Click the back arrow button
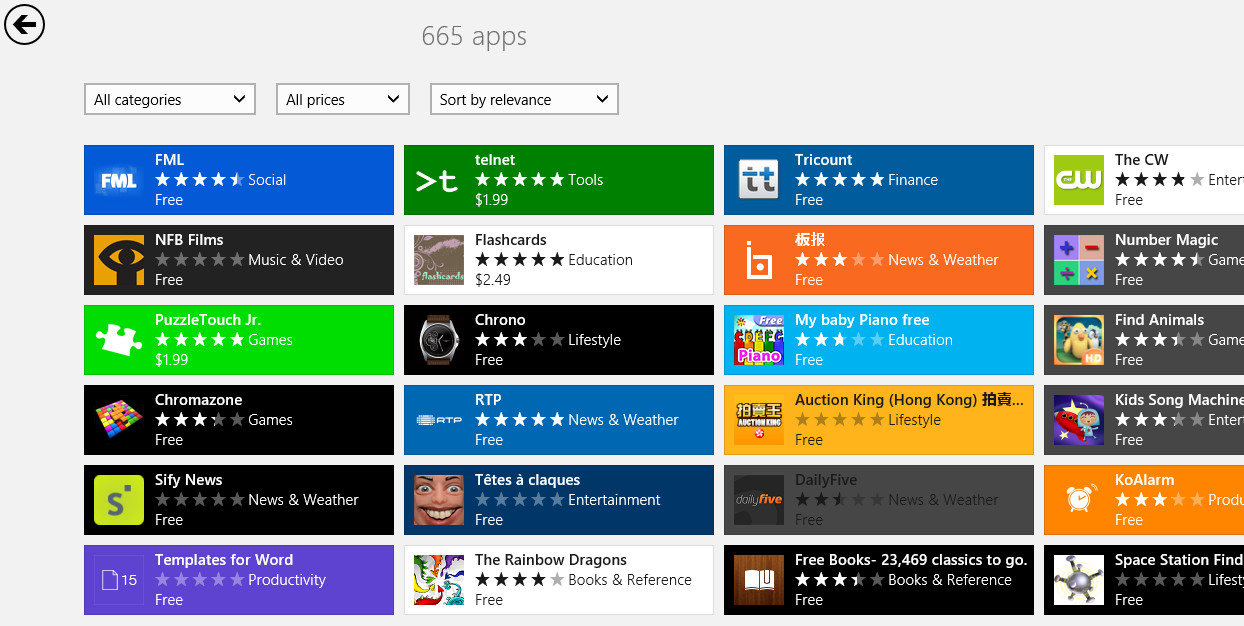The width and height of the screenshot is (1244, 626). pos(25,24)
